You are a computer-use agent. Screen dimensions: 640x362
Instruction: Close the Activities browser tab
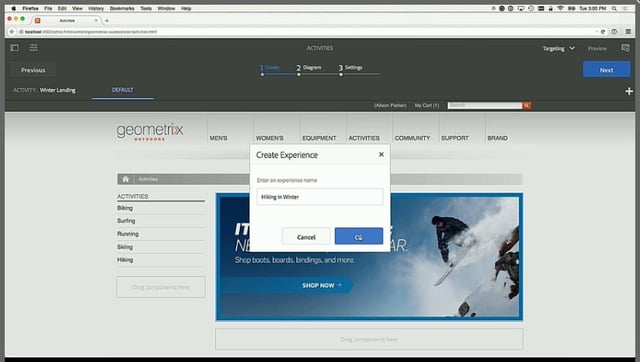[x=96, y=20]
